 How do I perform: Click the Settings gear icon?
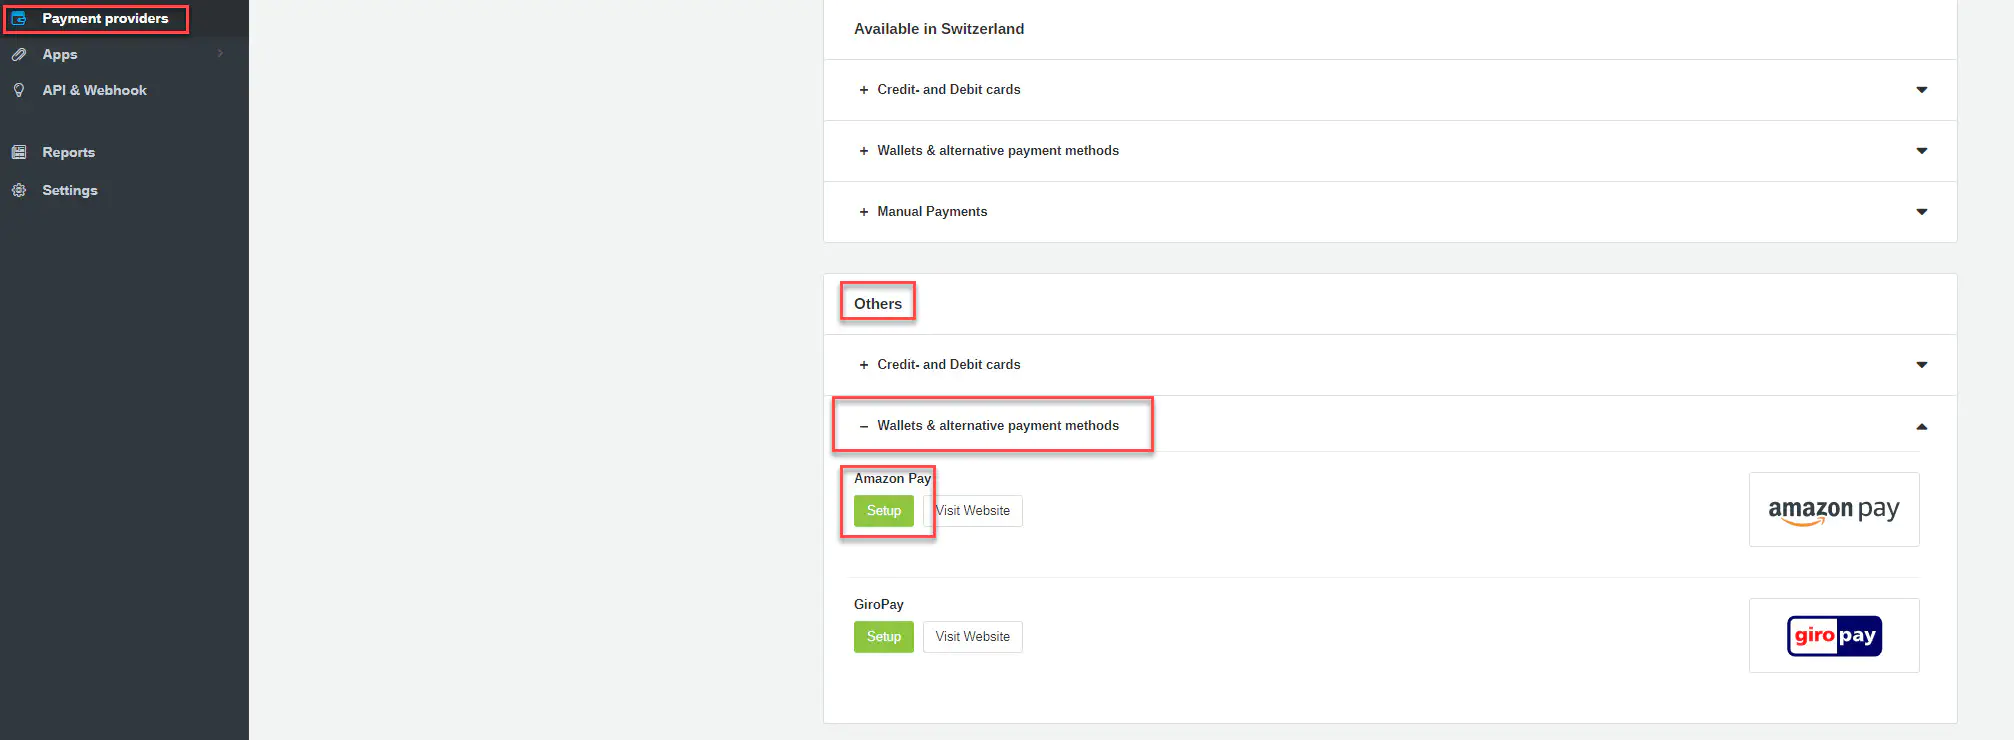[18, 190]
